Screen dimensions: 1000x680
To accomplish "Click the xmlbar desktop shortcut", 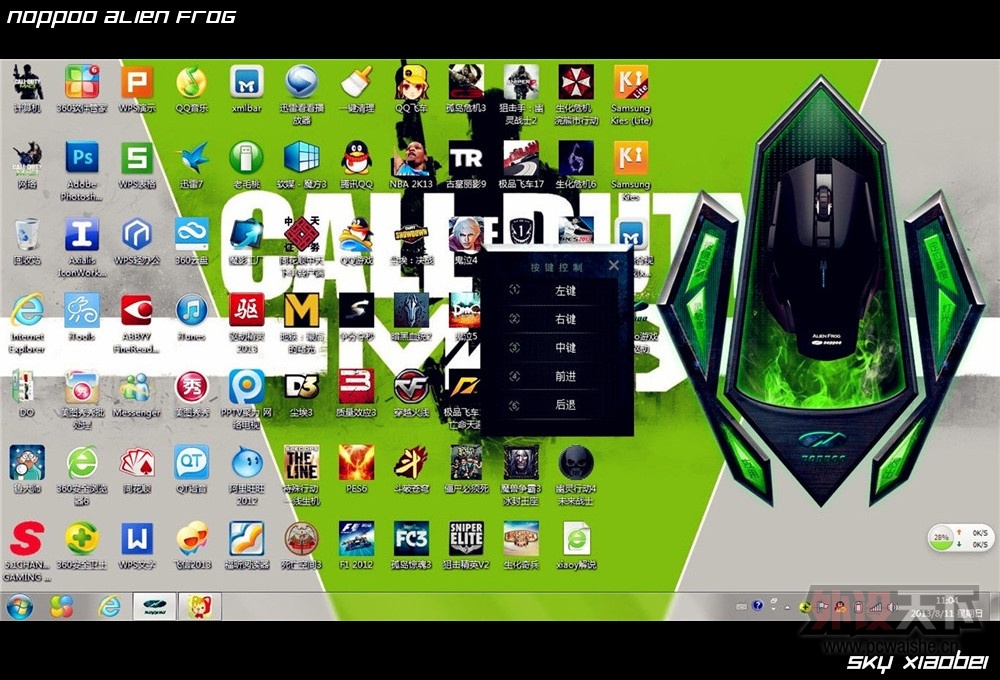I will (247, 82).
